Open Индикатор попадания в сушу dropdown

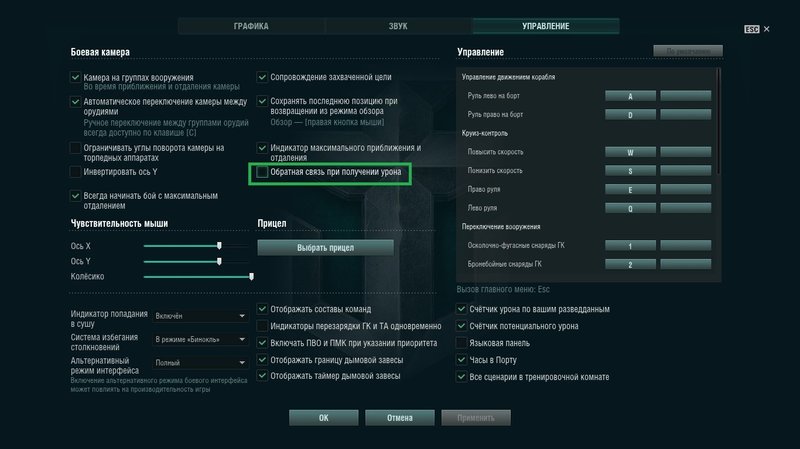(200, 316)
